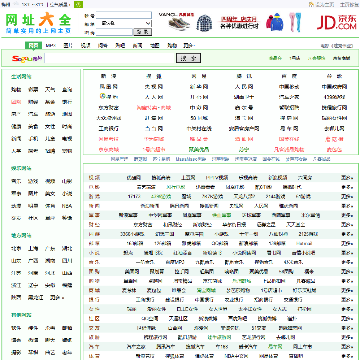Expand 更多 at the end of the 军事 row

tap(347, 215)
